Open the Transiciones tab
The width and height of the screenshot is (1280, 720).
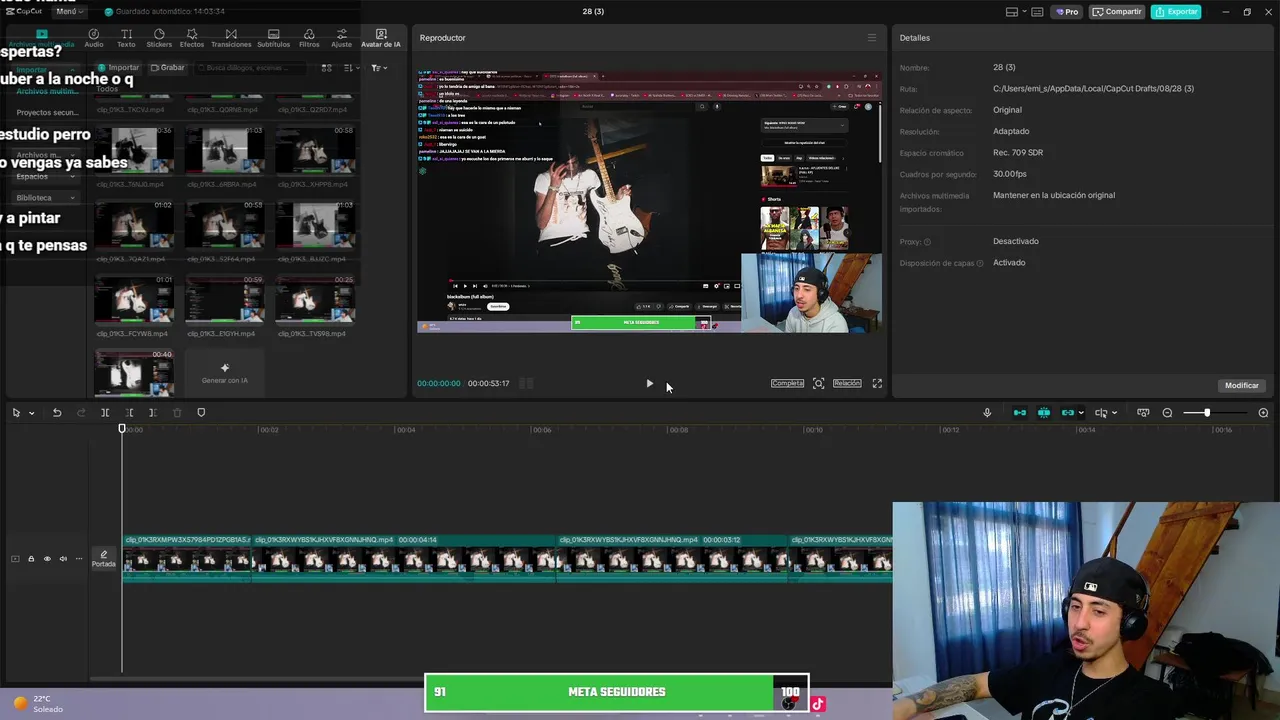click(x=231, y=38)
